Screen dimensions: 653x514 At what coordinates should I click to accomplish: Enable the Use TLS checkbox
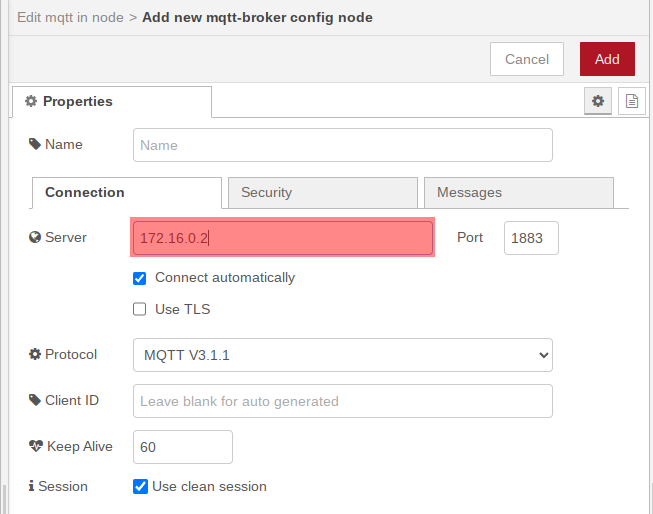pyautogui.click(x=140, y=309)
